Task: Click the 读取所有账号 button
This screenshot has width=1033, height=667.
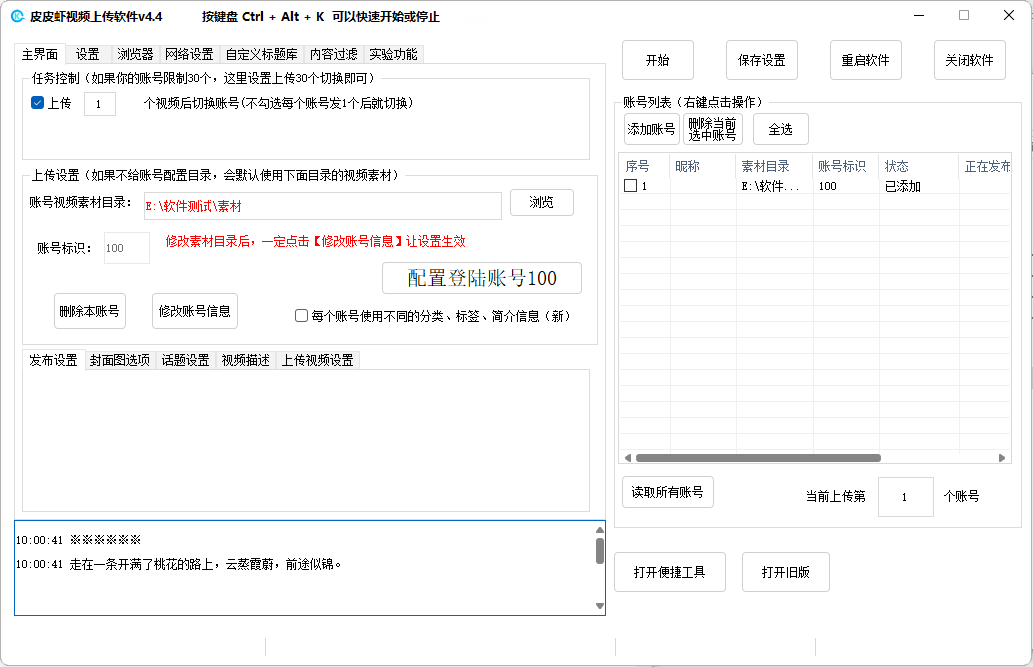Action: coord(667,492)
